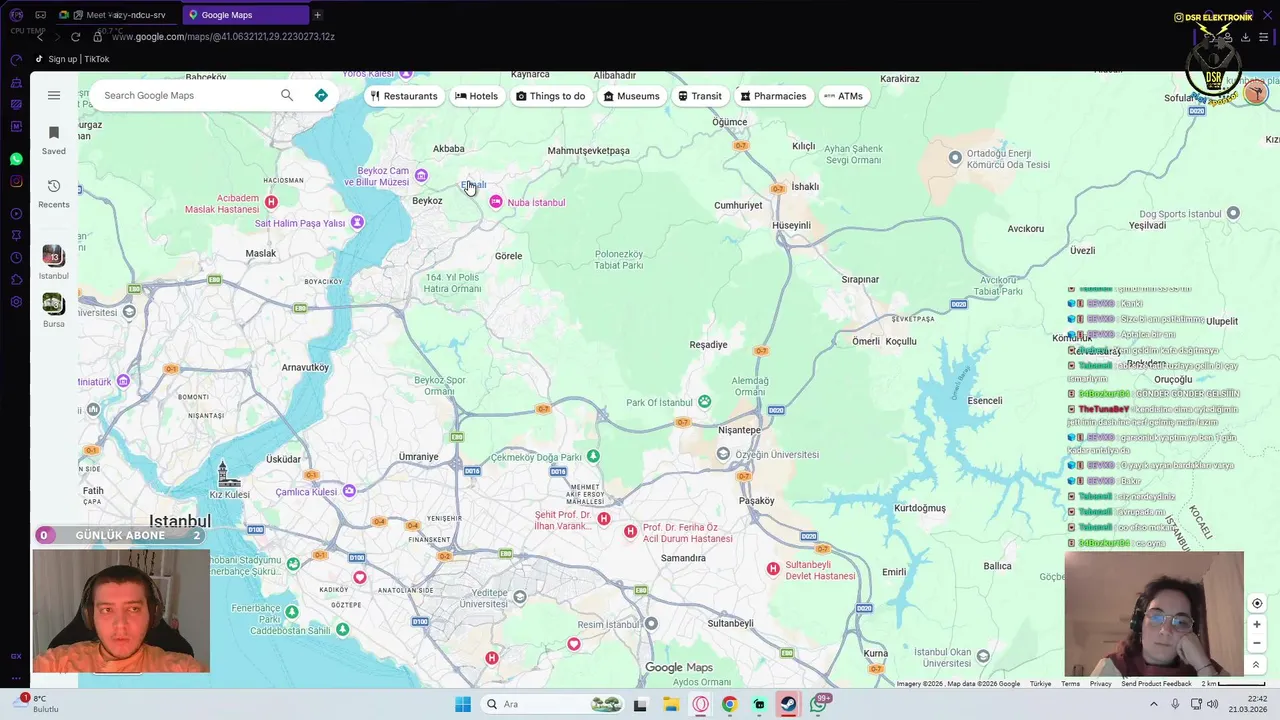Click the Polonezköy Tabiat Parkı label
Image resolution: width=1280 pixels, height=720 pixels.
[619, 260]
